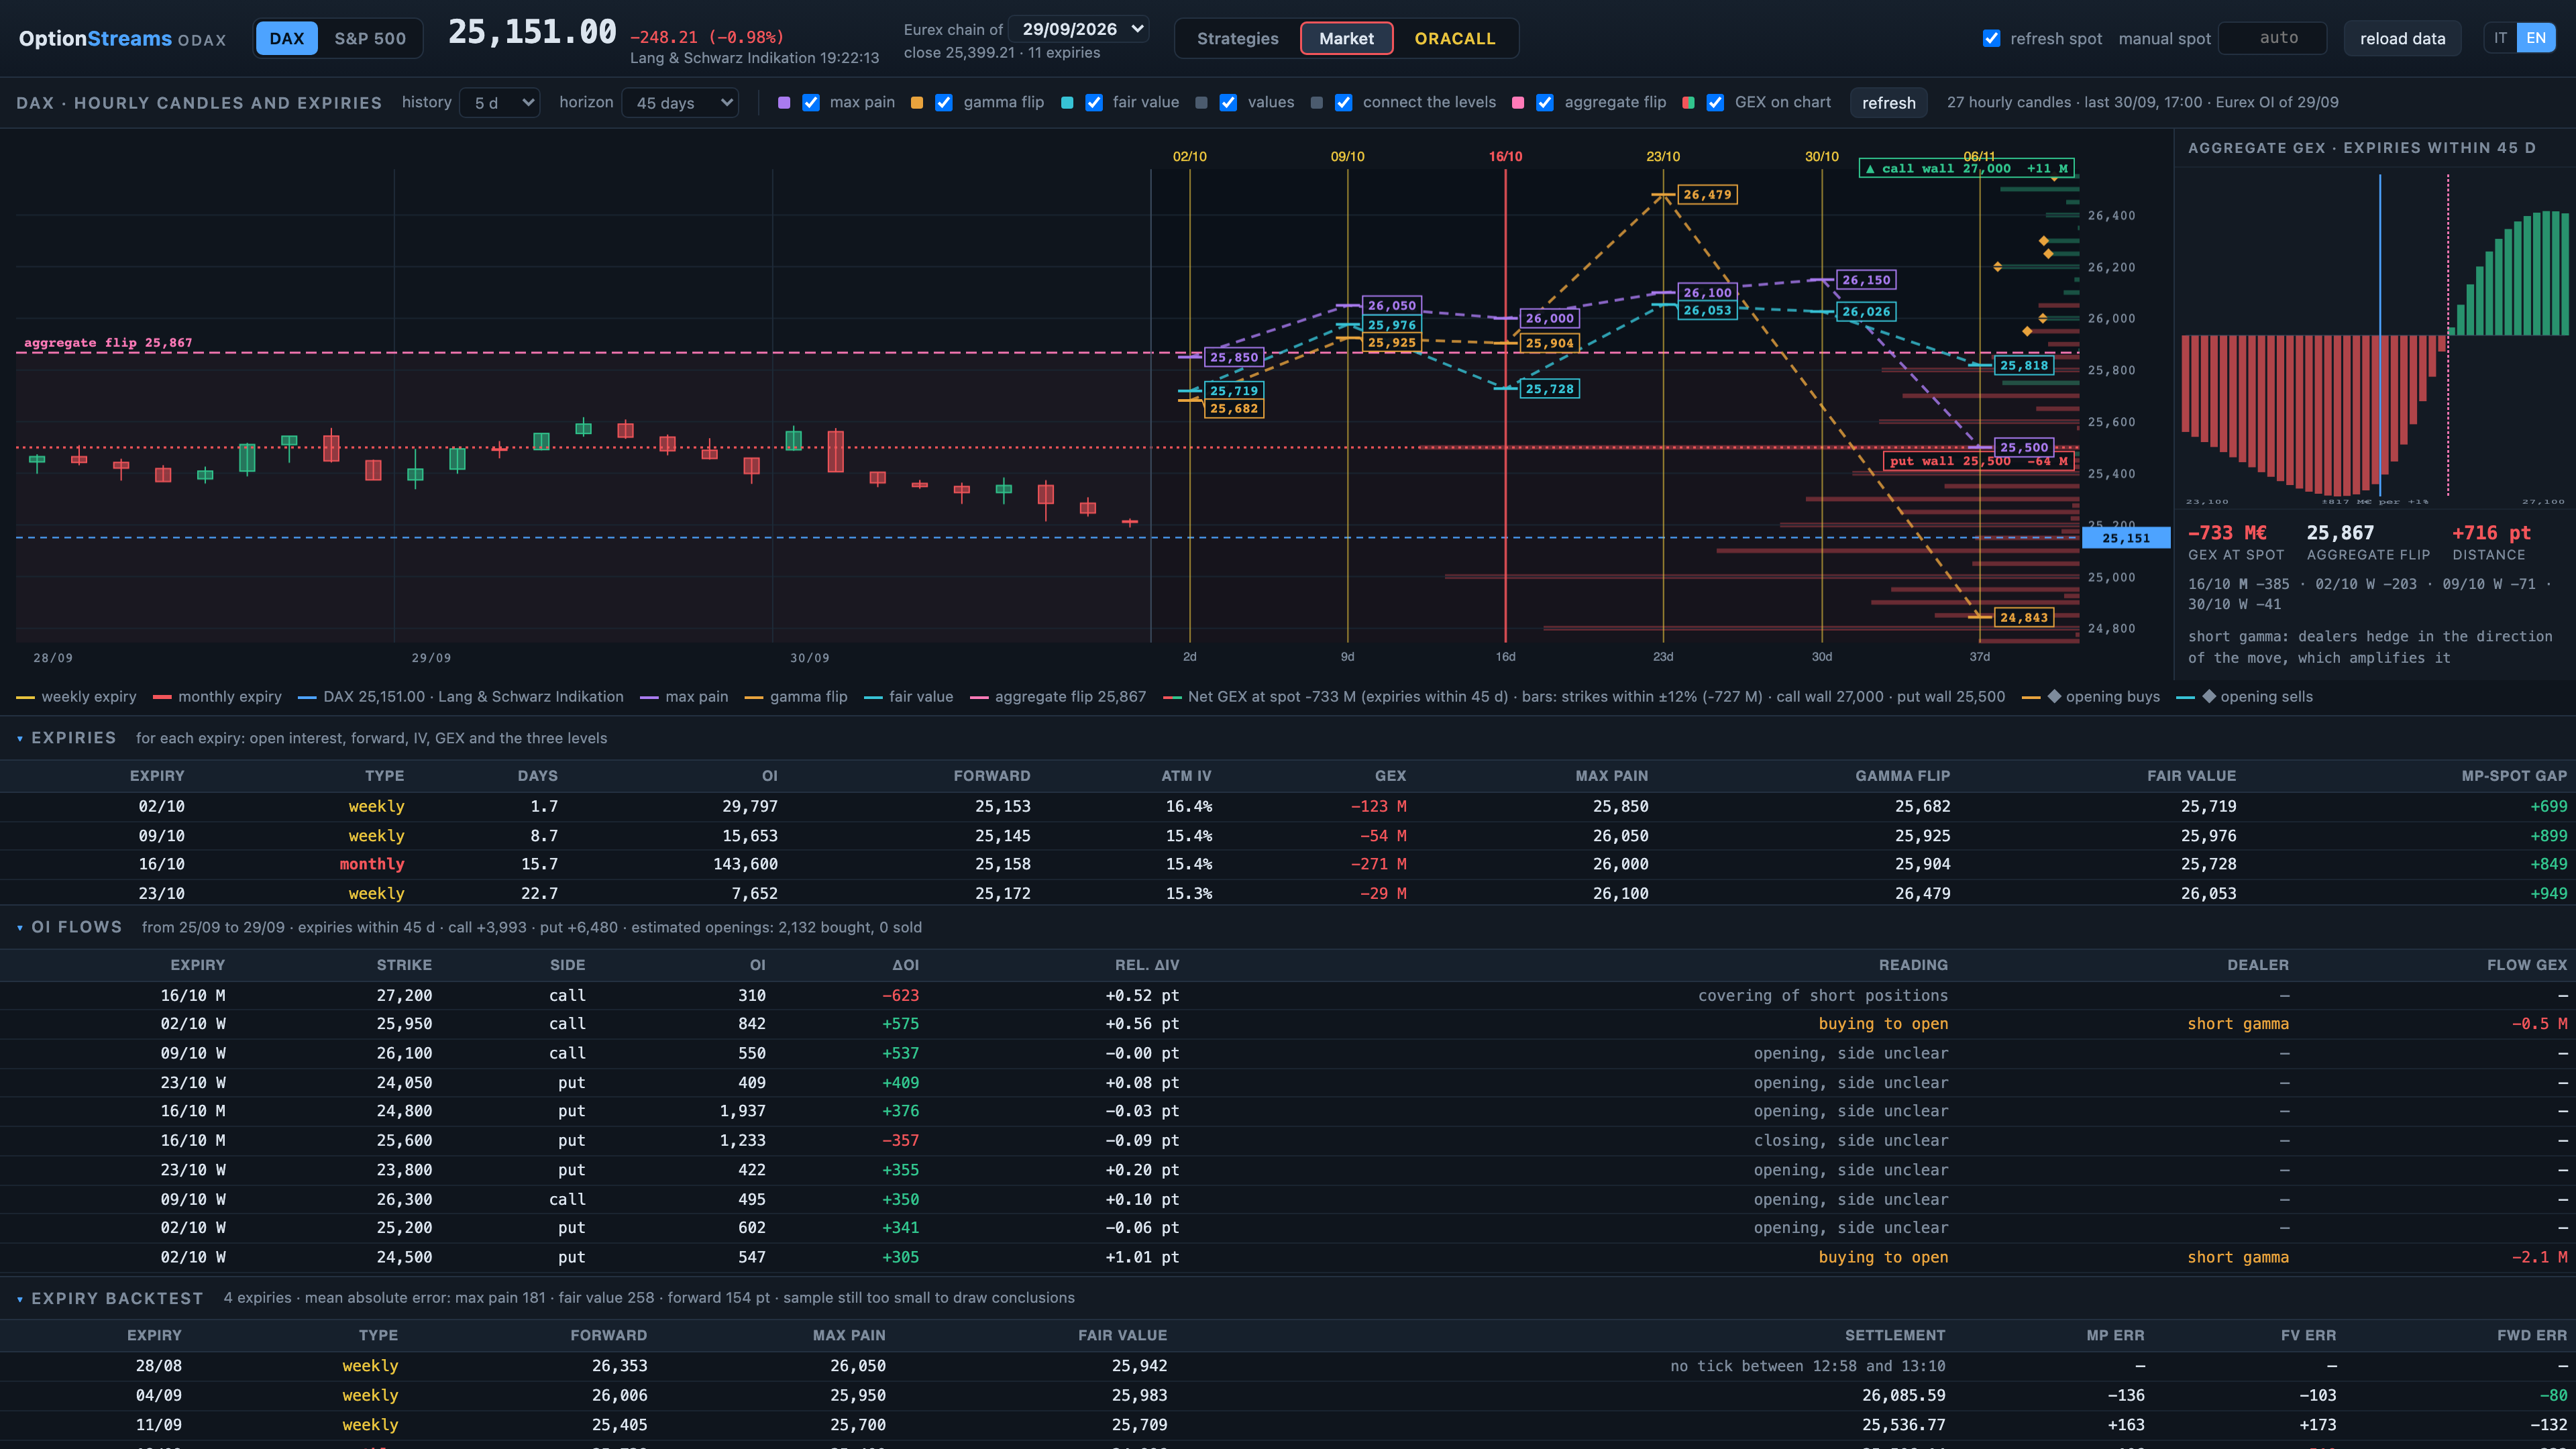Click the manual spot input field
The image size is (2576, 1449).
point(2272,38)
